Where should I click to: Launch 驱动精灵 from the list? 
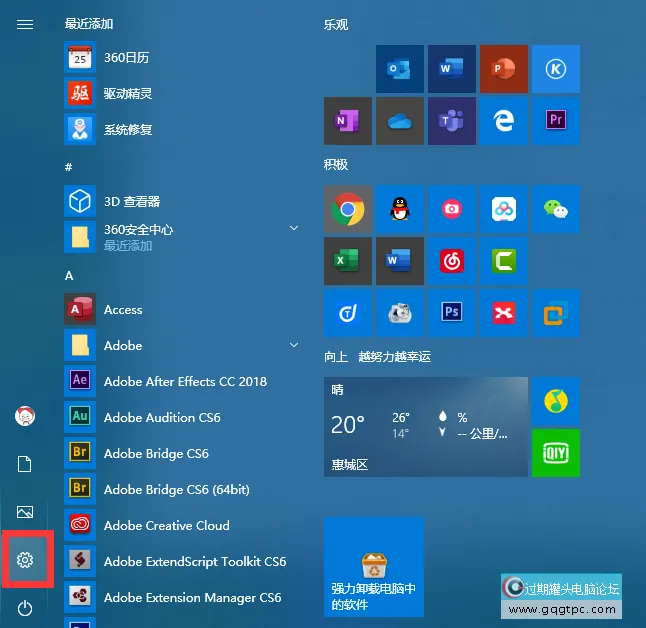click(x=181, y=93)
